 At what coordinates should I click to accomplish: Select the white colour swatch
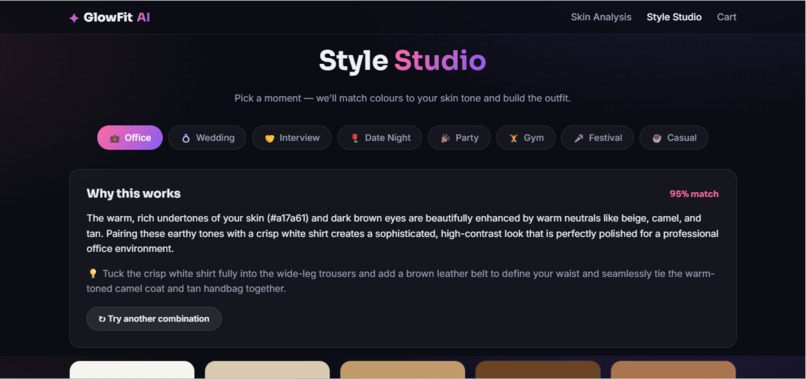pyautogui.click(x=132, y=370)
